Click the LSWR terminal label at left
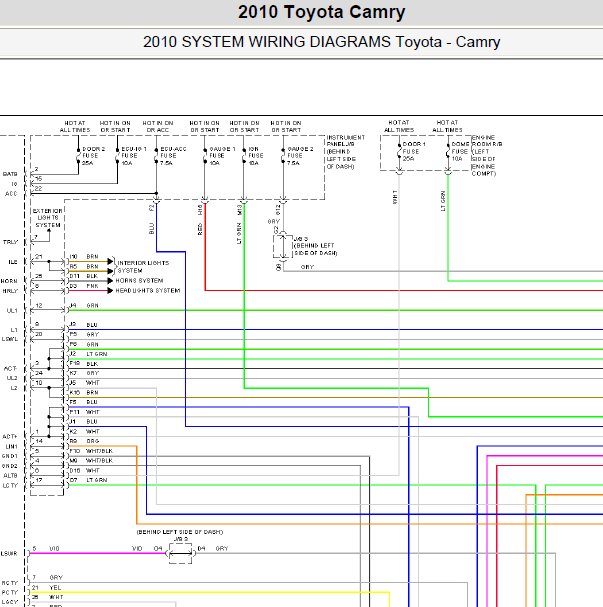The height and width of the screenshot is (607, 603). (x=10, y=552)
